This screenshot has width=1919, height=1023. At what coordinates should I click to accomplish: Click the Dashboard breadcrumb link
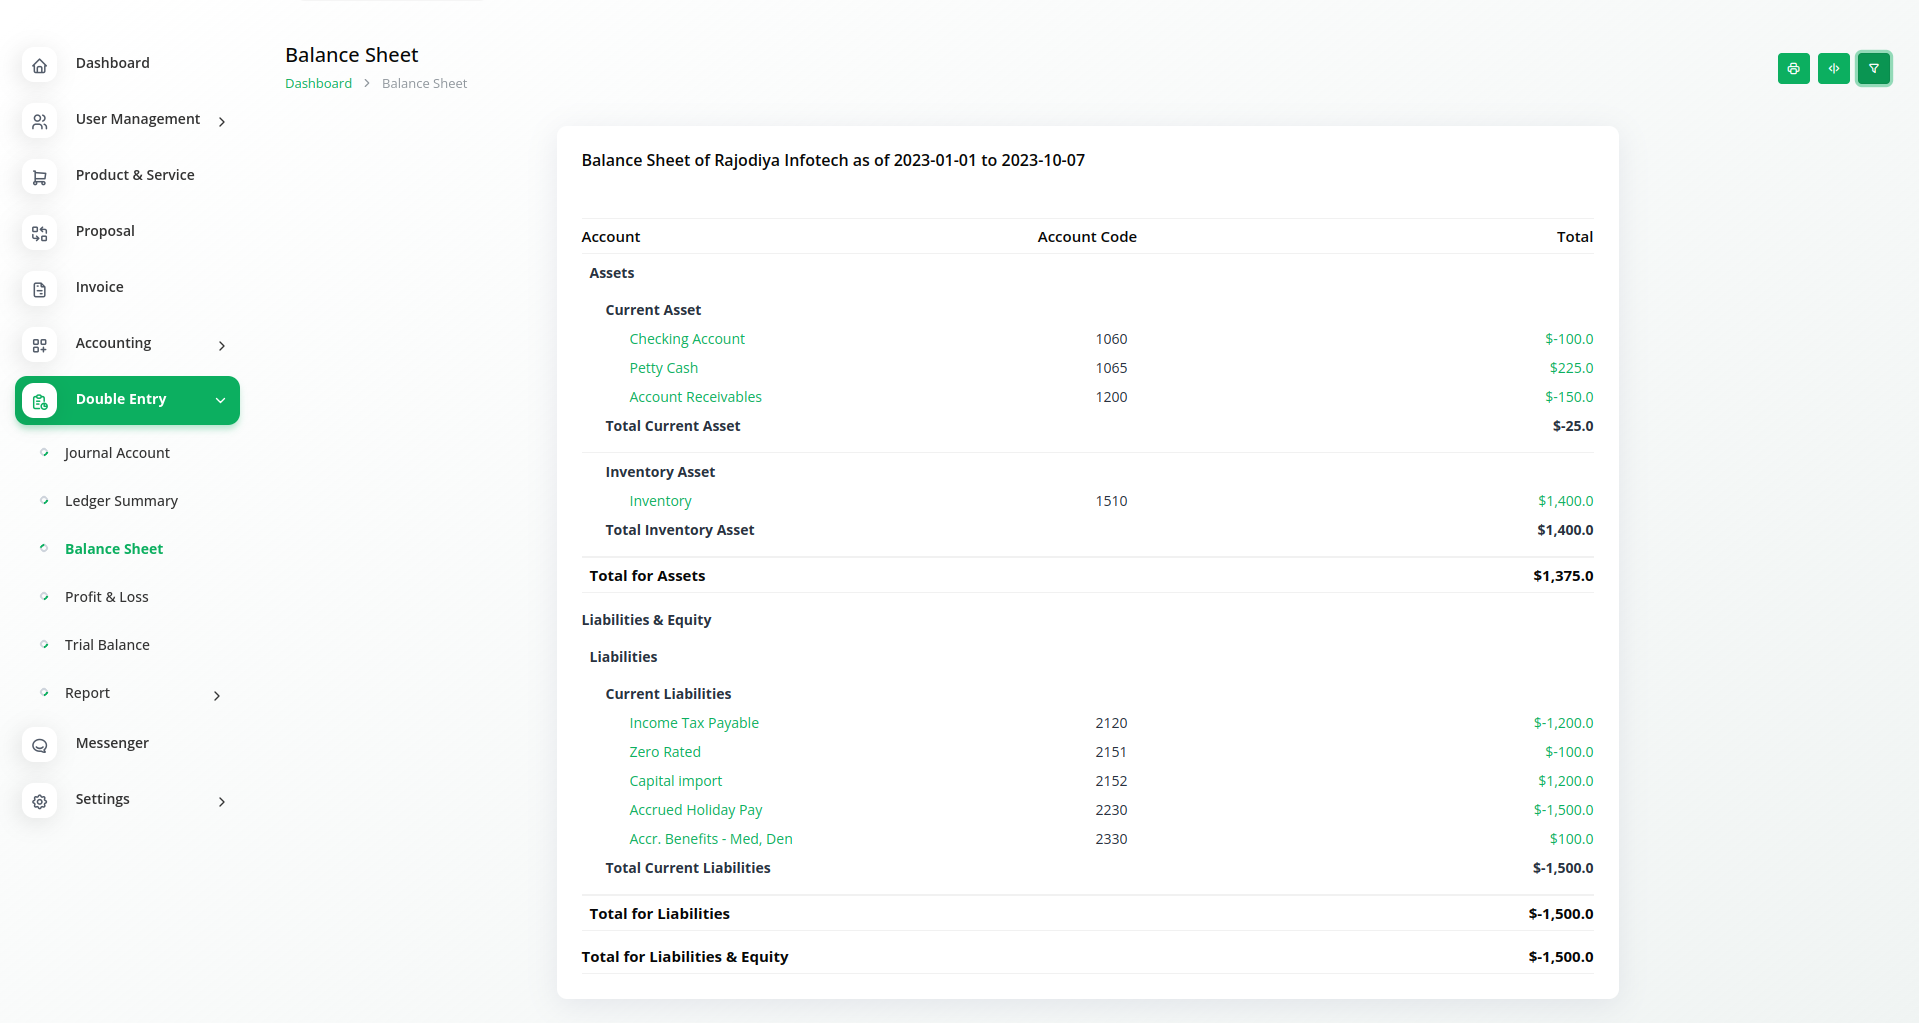point(318,84)
